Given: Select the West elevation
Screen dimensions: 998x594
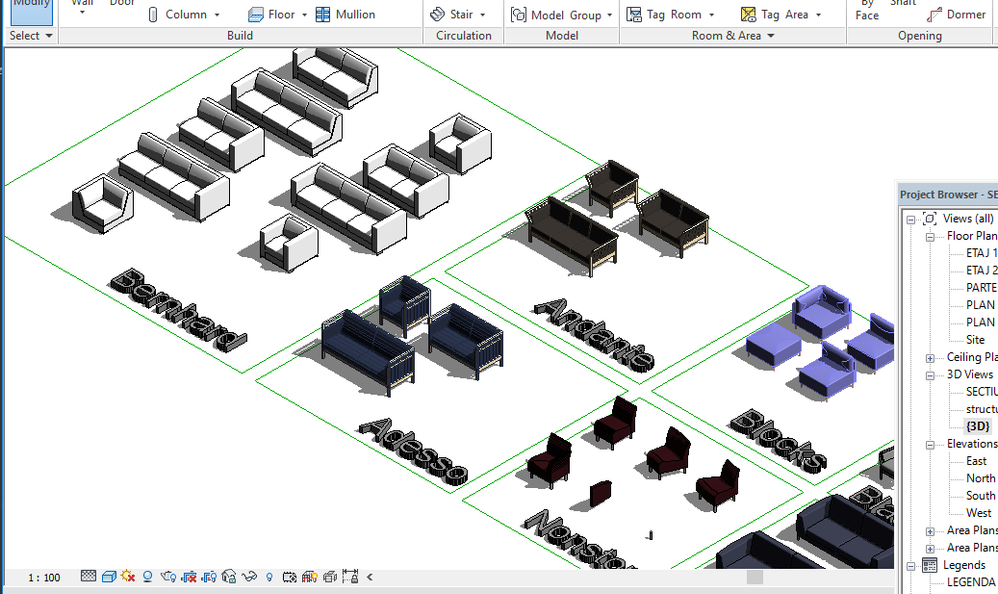Looking at the screenshot, I should tap(978, 513).
